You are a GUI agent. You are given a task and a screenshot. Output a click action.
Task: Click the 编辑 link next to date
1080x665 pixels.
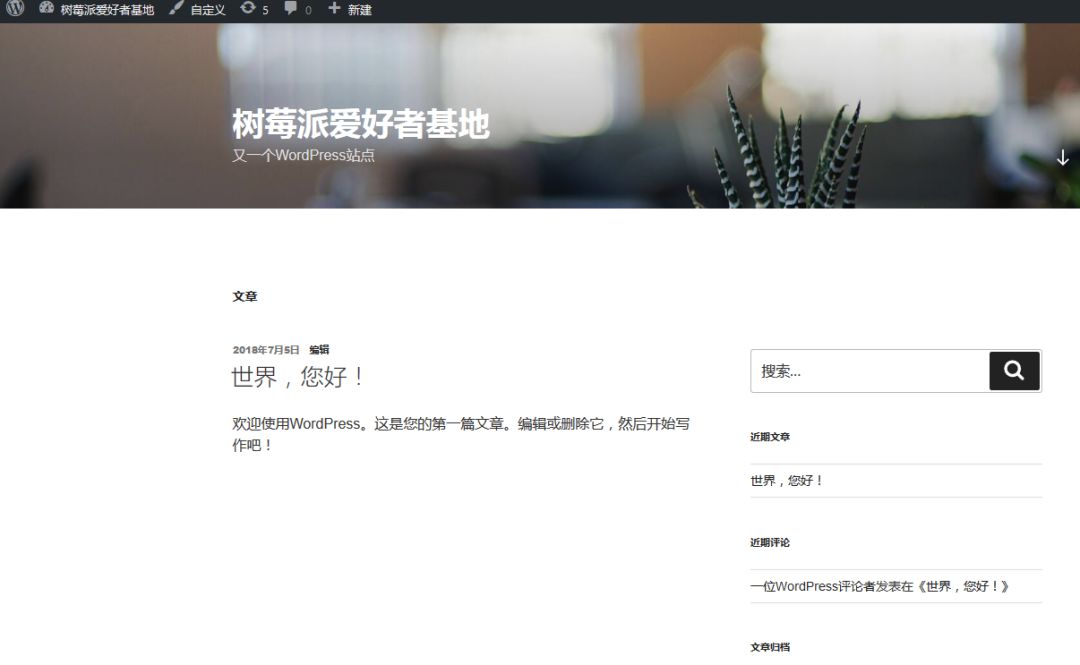319,349
